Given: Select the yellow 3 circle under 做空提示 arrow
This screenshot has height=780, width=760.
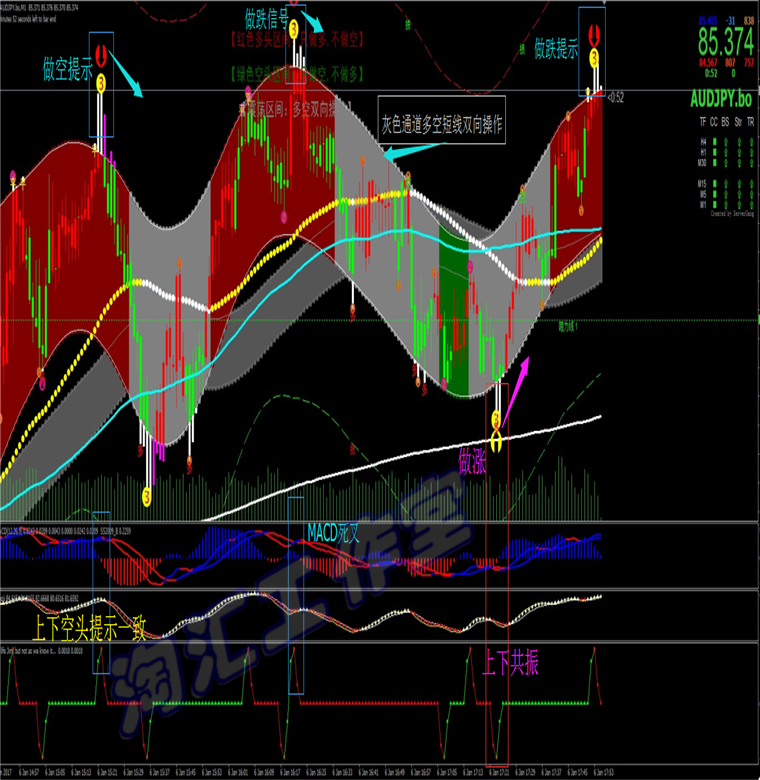Looking at the screenshot, I should 101,83.
